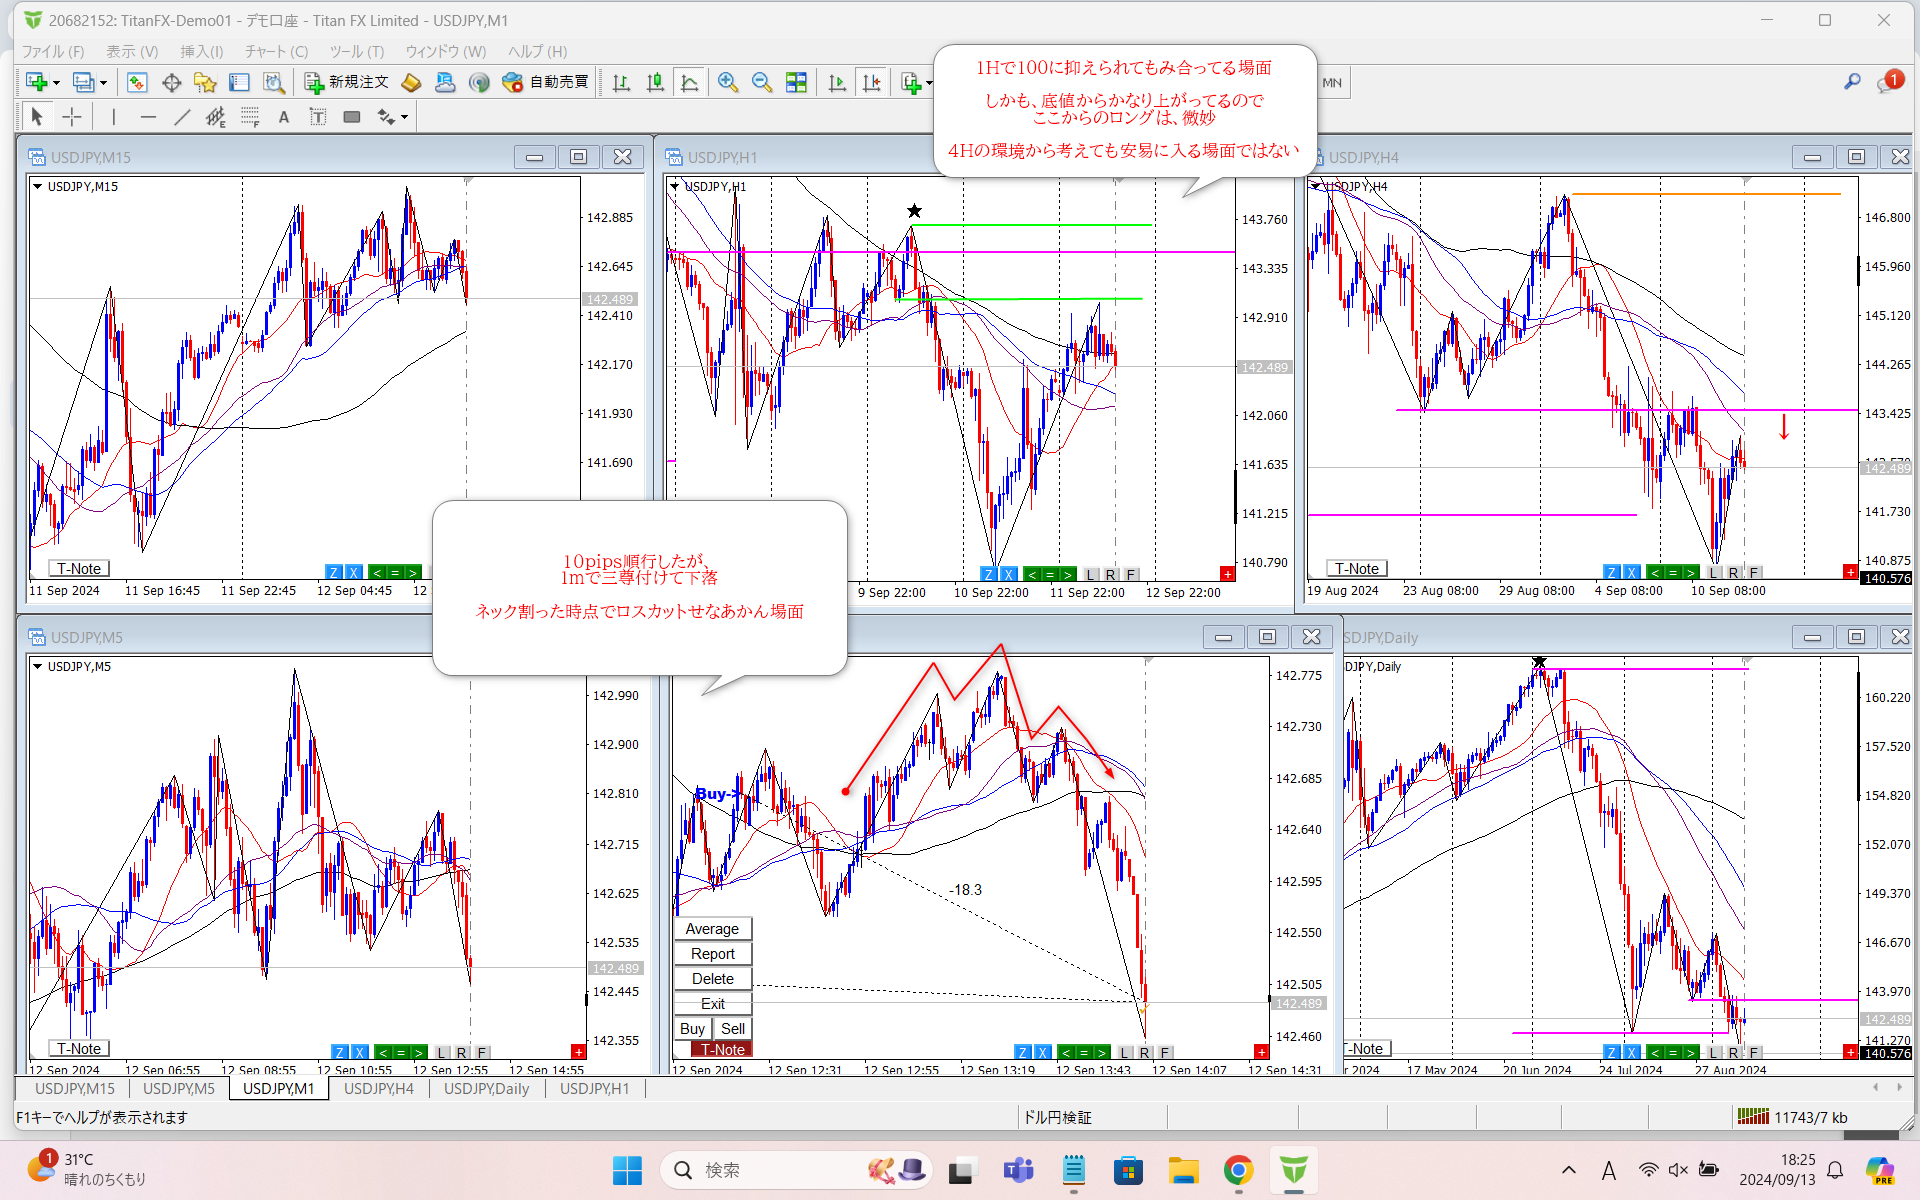Switch to line chart display

[689, 82]
